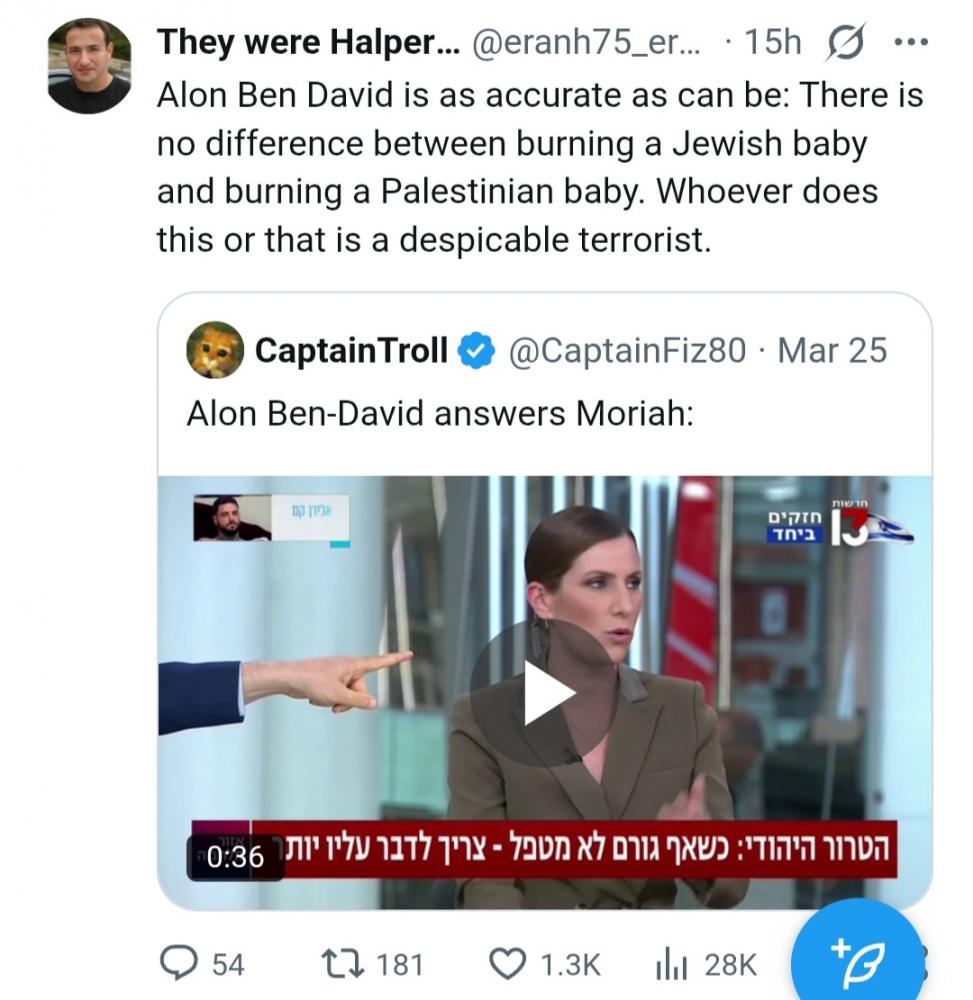This screenshot has height=1000, width=973.
Task: Click the Mar 25 quoted tweet date
Action: point(832,351)
